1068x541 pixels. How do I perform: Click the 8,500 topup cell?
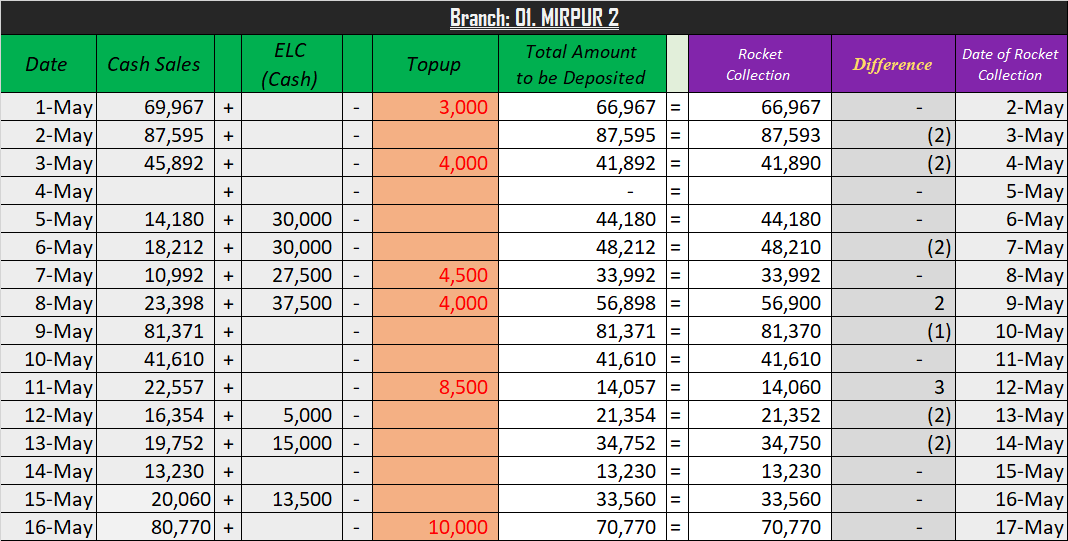point(435,387)
